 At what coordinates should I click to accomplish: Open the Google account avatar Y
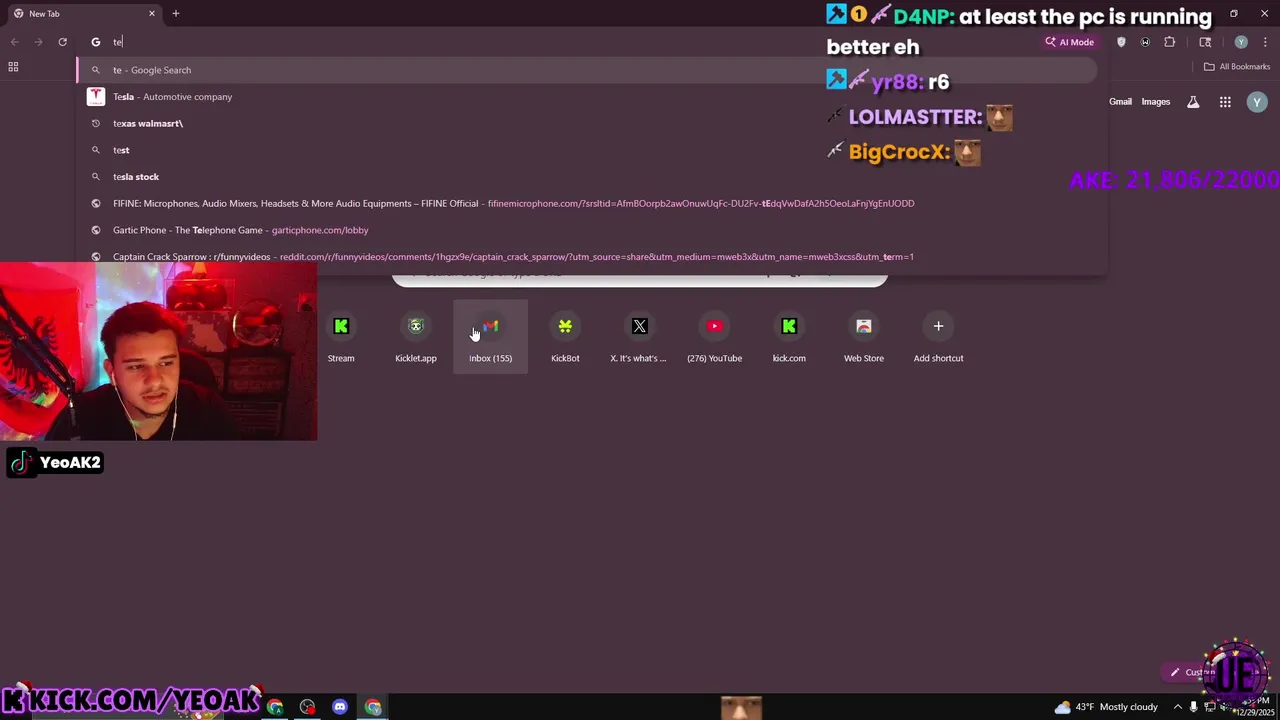click(x=1257, y=102)
